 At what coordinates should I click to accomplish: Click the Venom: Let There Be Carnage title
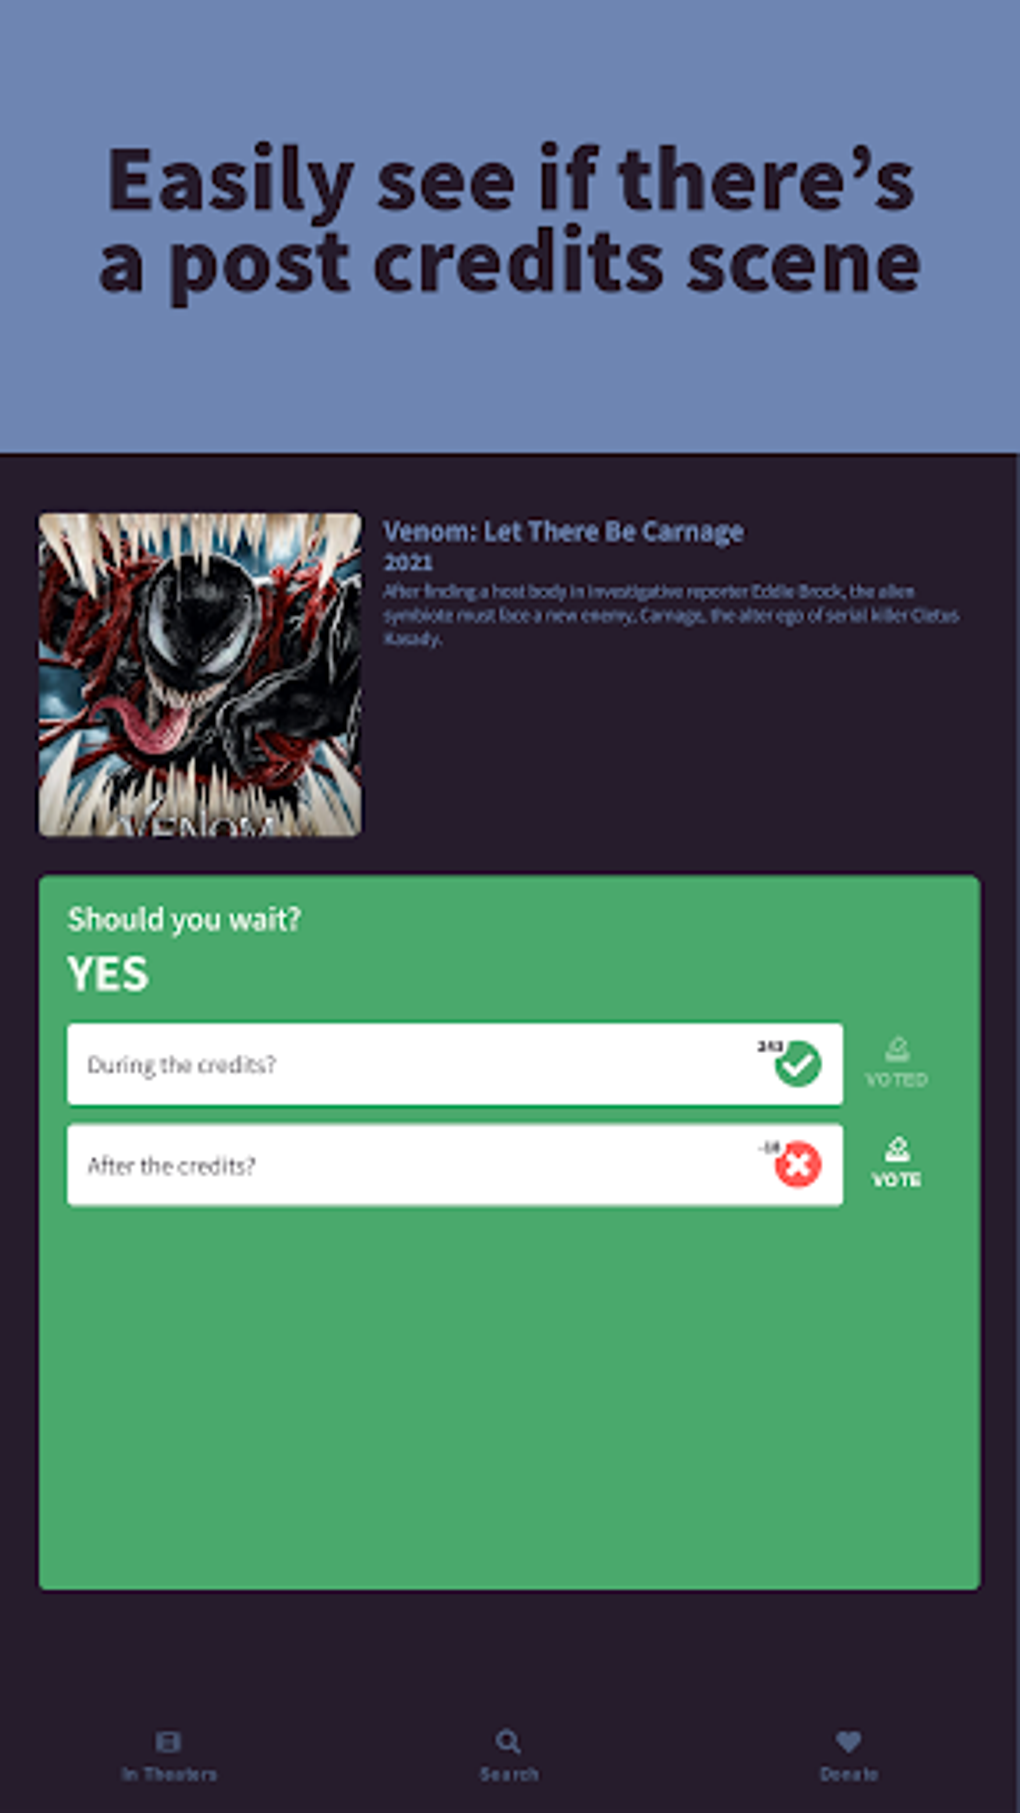click(x=563, y=531)
